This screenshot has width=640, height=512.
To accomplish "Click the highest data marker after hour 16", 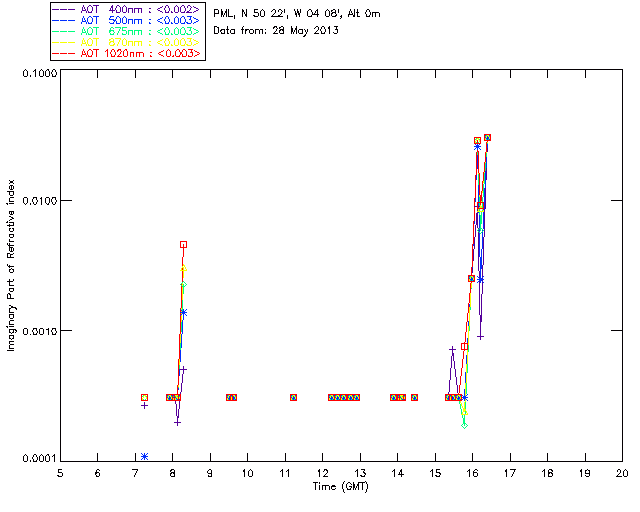I will [x=487, y=138].
